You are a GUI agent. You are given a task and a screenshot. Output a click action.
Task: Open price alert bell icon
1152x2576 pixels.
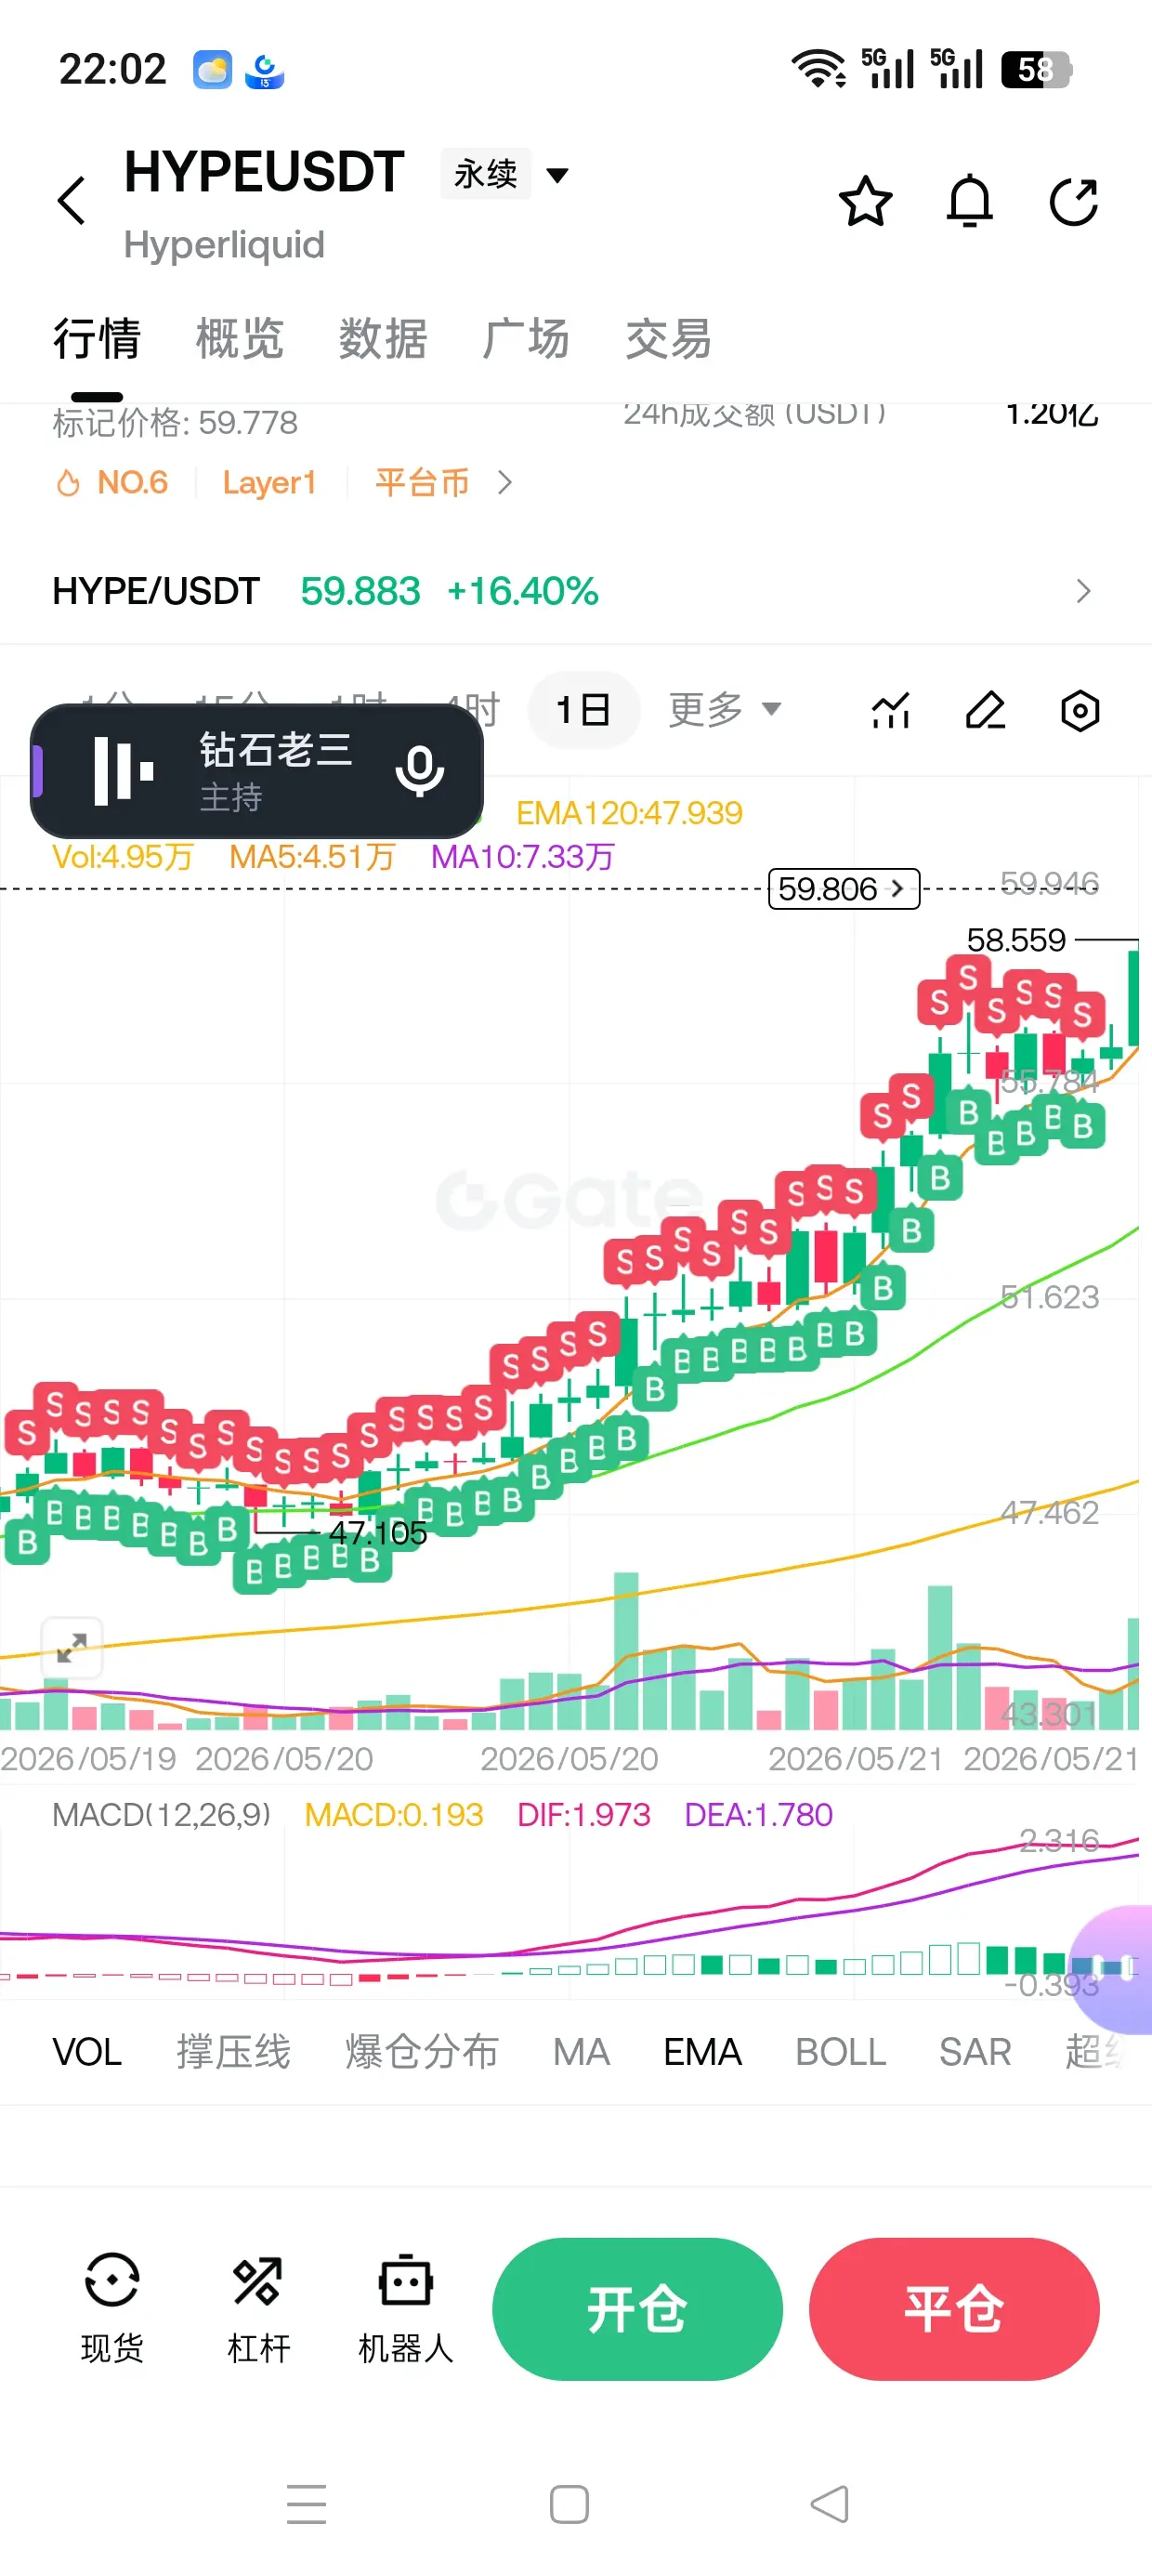coord(969,202)
